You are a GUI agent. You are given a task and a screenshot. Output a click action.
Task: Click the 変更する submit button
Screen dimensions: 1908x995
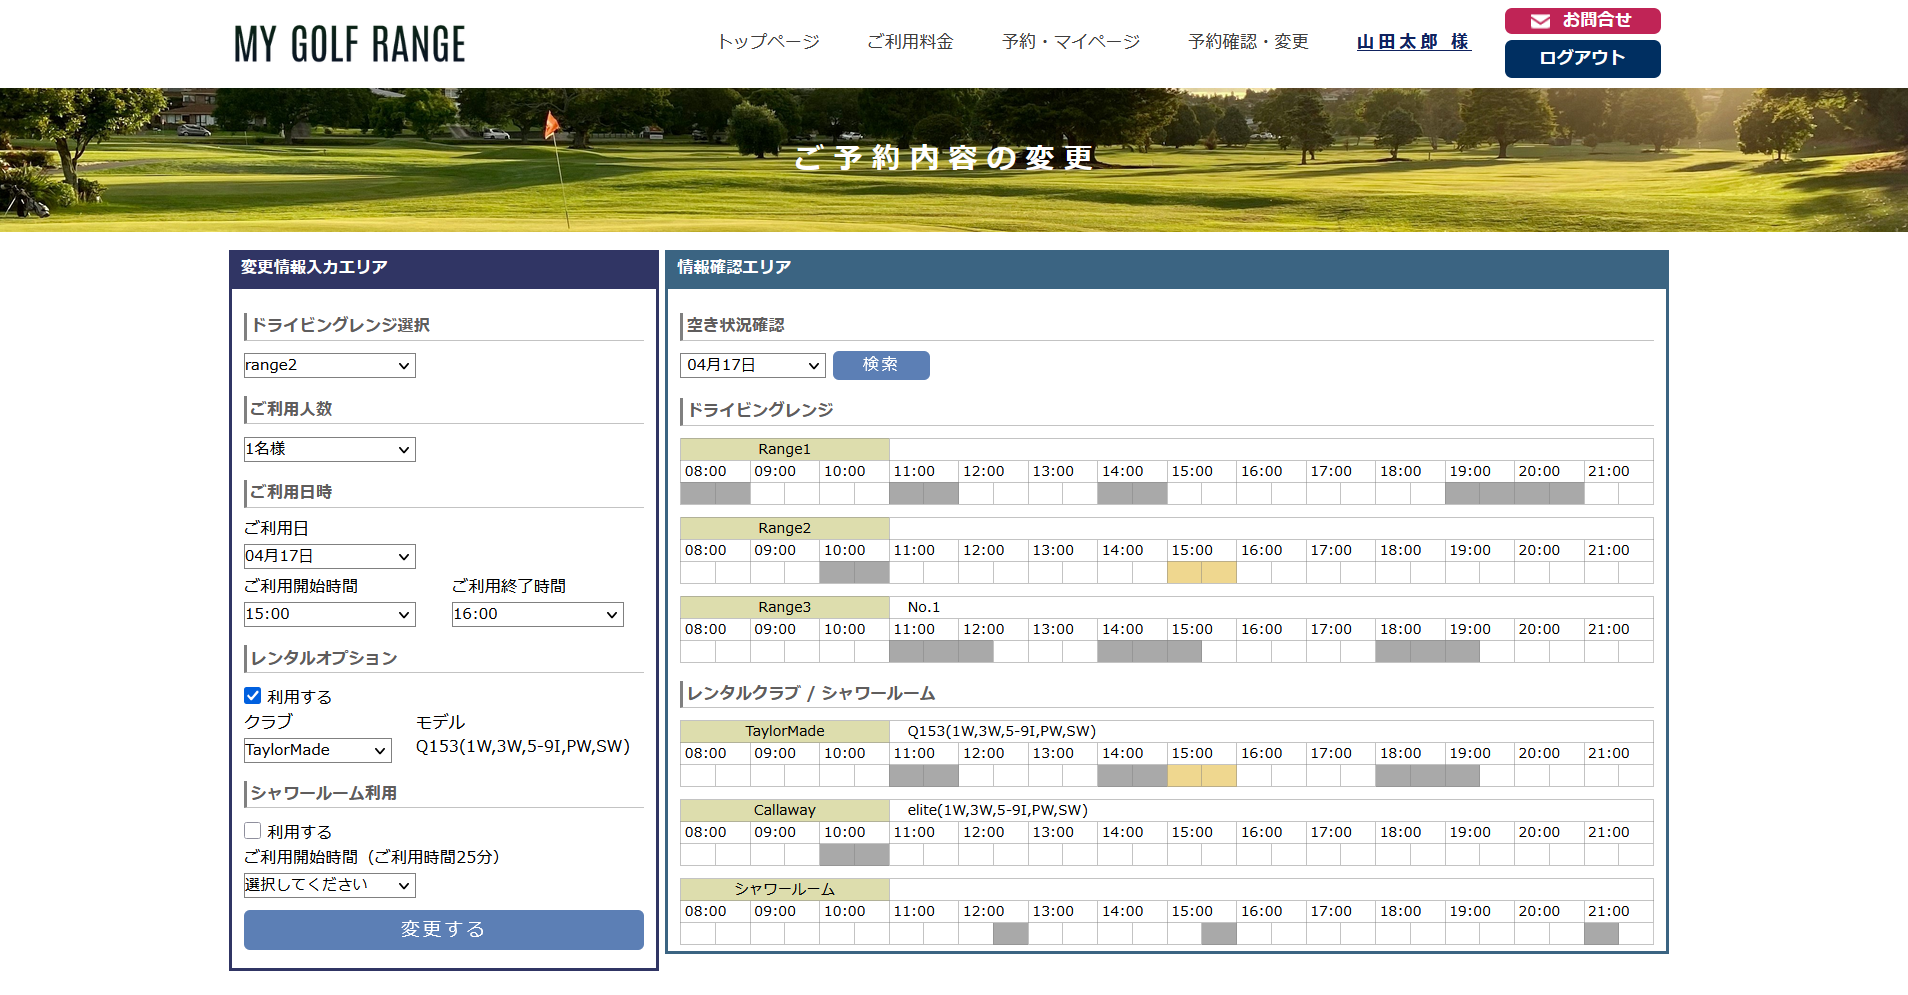pos(443,929)
